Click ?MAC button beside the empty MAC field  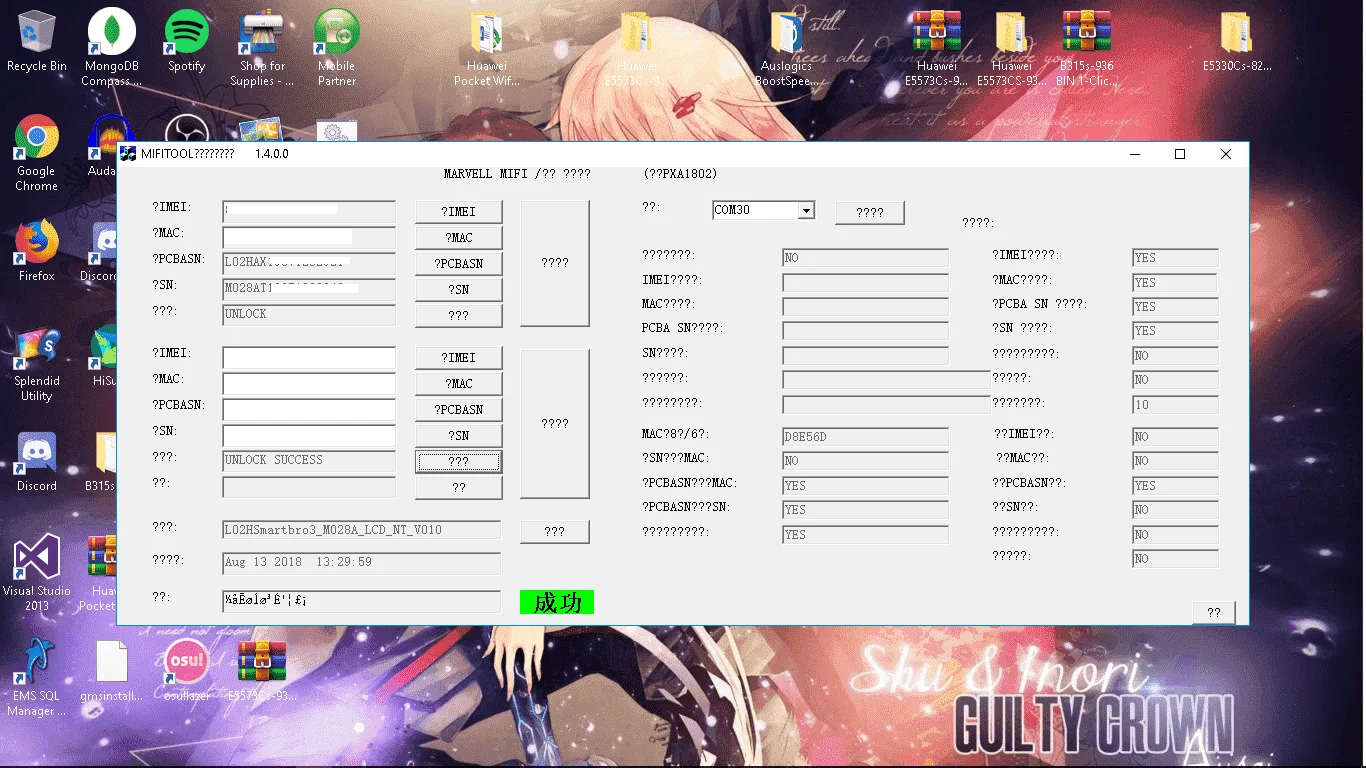(x=459, y=384)
